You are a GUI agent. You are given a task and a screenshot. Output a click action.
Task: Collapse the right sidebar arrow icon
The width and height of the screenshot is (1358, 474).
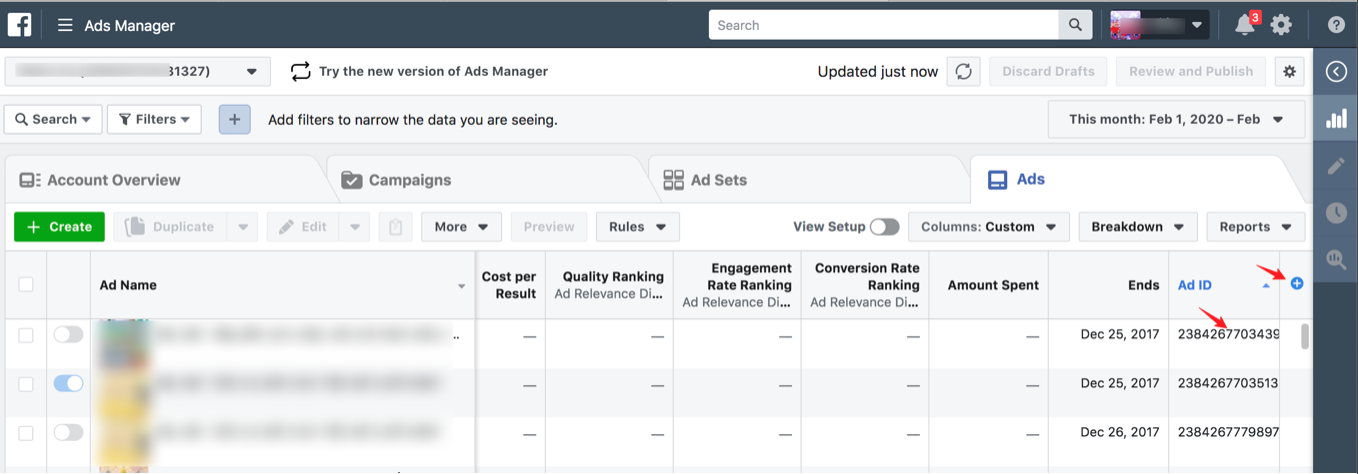pyautogui.click(x=1335, y=71)
